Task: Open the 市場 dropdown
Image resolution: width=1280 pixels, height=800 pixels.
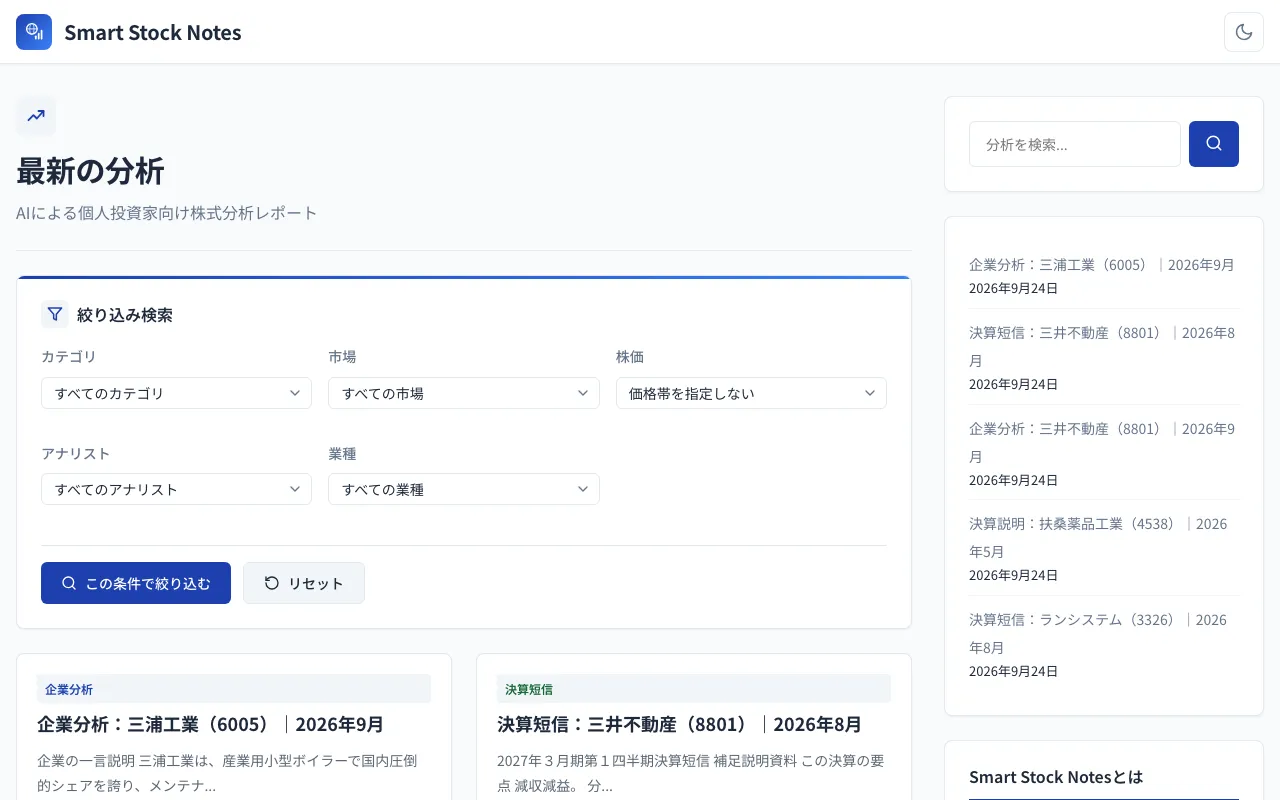Action: 464,393
